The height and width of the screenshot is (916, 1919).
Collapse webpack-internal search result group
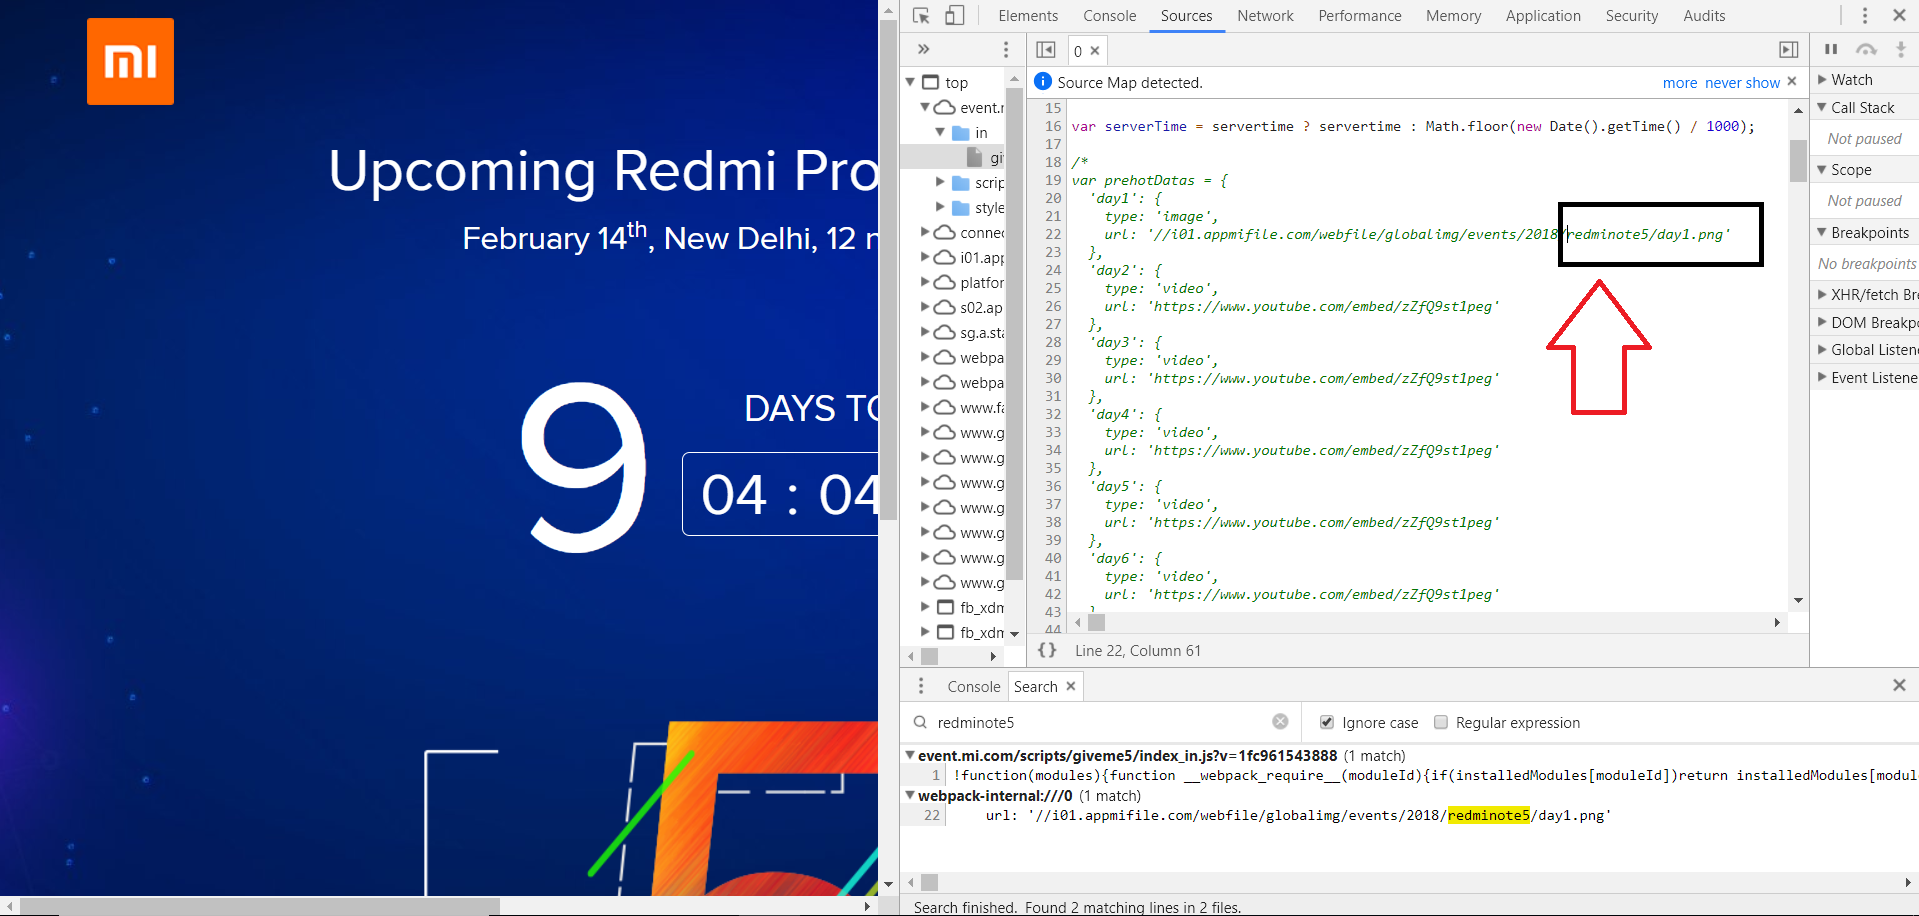click(x=910, y=795)
